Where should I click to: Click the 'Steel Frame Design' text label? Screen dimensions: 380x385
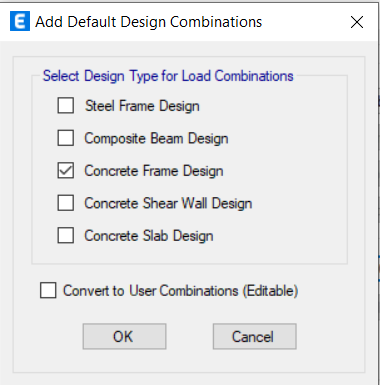pos(142,106)
